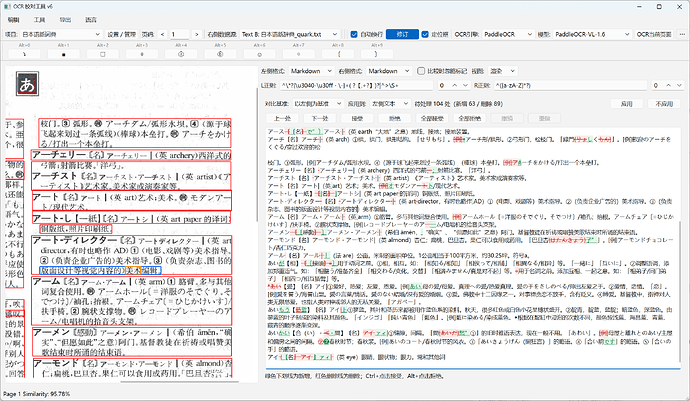Screen dimensions: 690x401
Task: Click the 下一处 next difference button
Action: pos(320,118)
